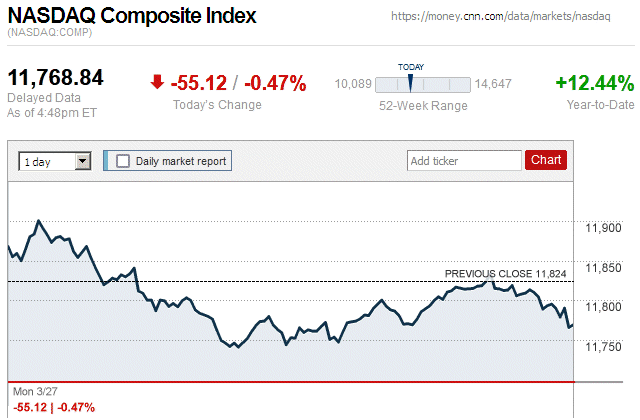Select the NASDAQ Composite Index heading
Viewport: 640px width, 420px height.
coord(131,16)
